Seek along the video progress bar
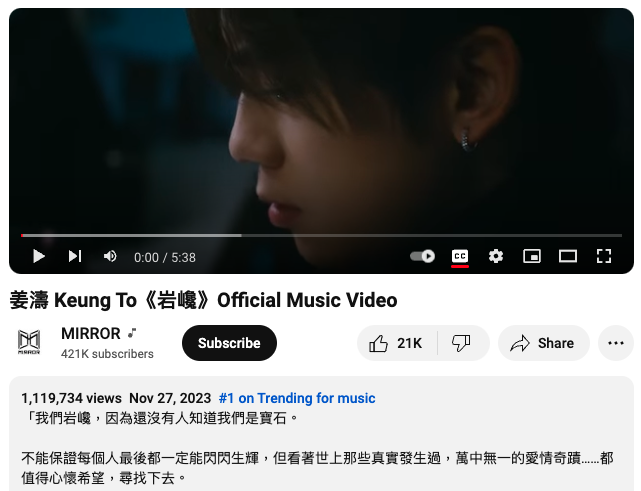Viewport: 641px width, 491px height. point(321,235)
